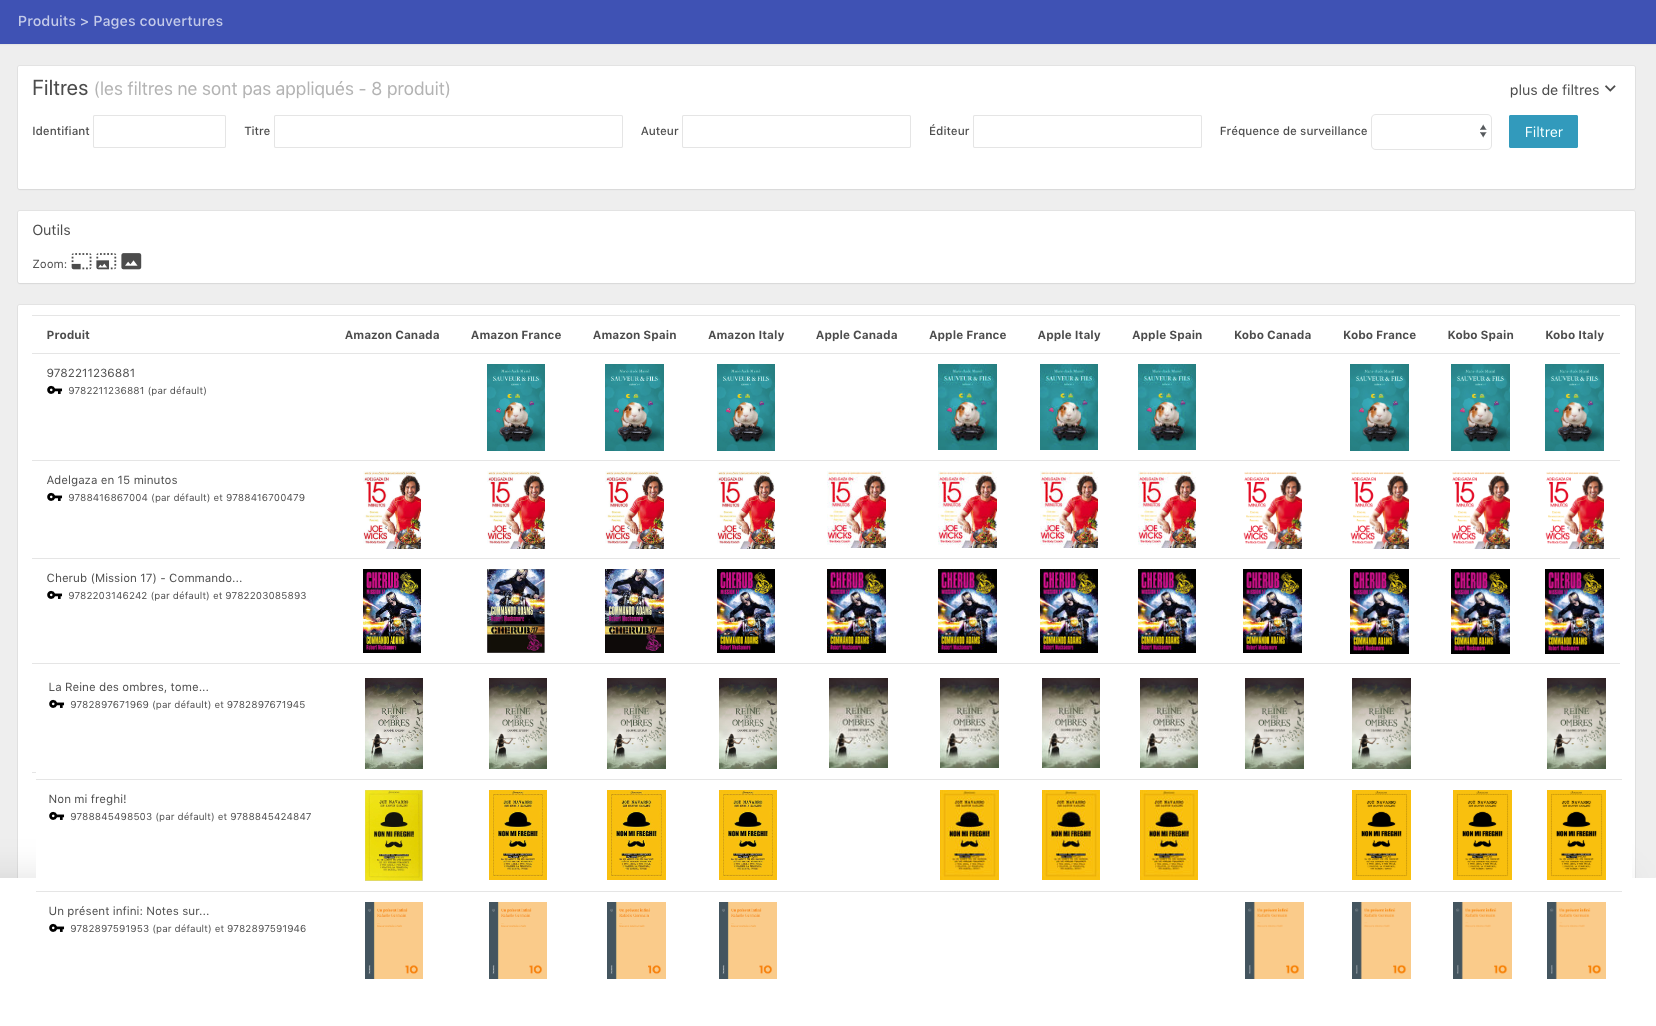Image resolution: width=1656 pixels, height=1026 pixels.
Task: Focus the Éditeur filter field
Action: click(x=1087, y=131)
